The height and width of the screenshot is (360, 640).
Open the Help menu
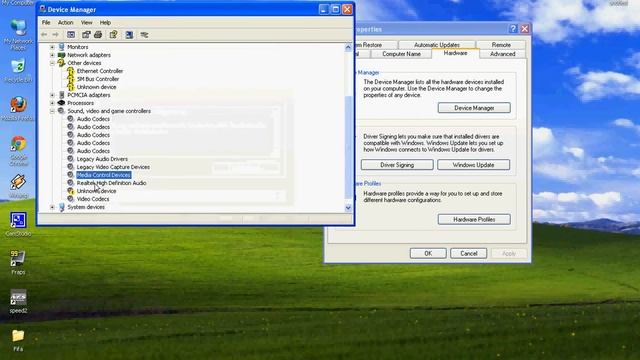click(105, 22)
